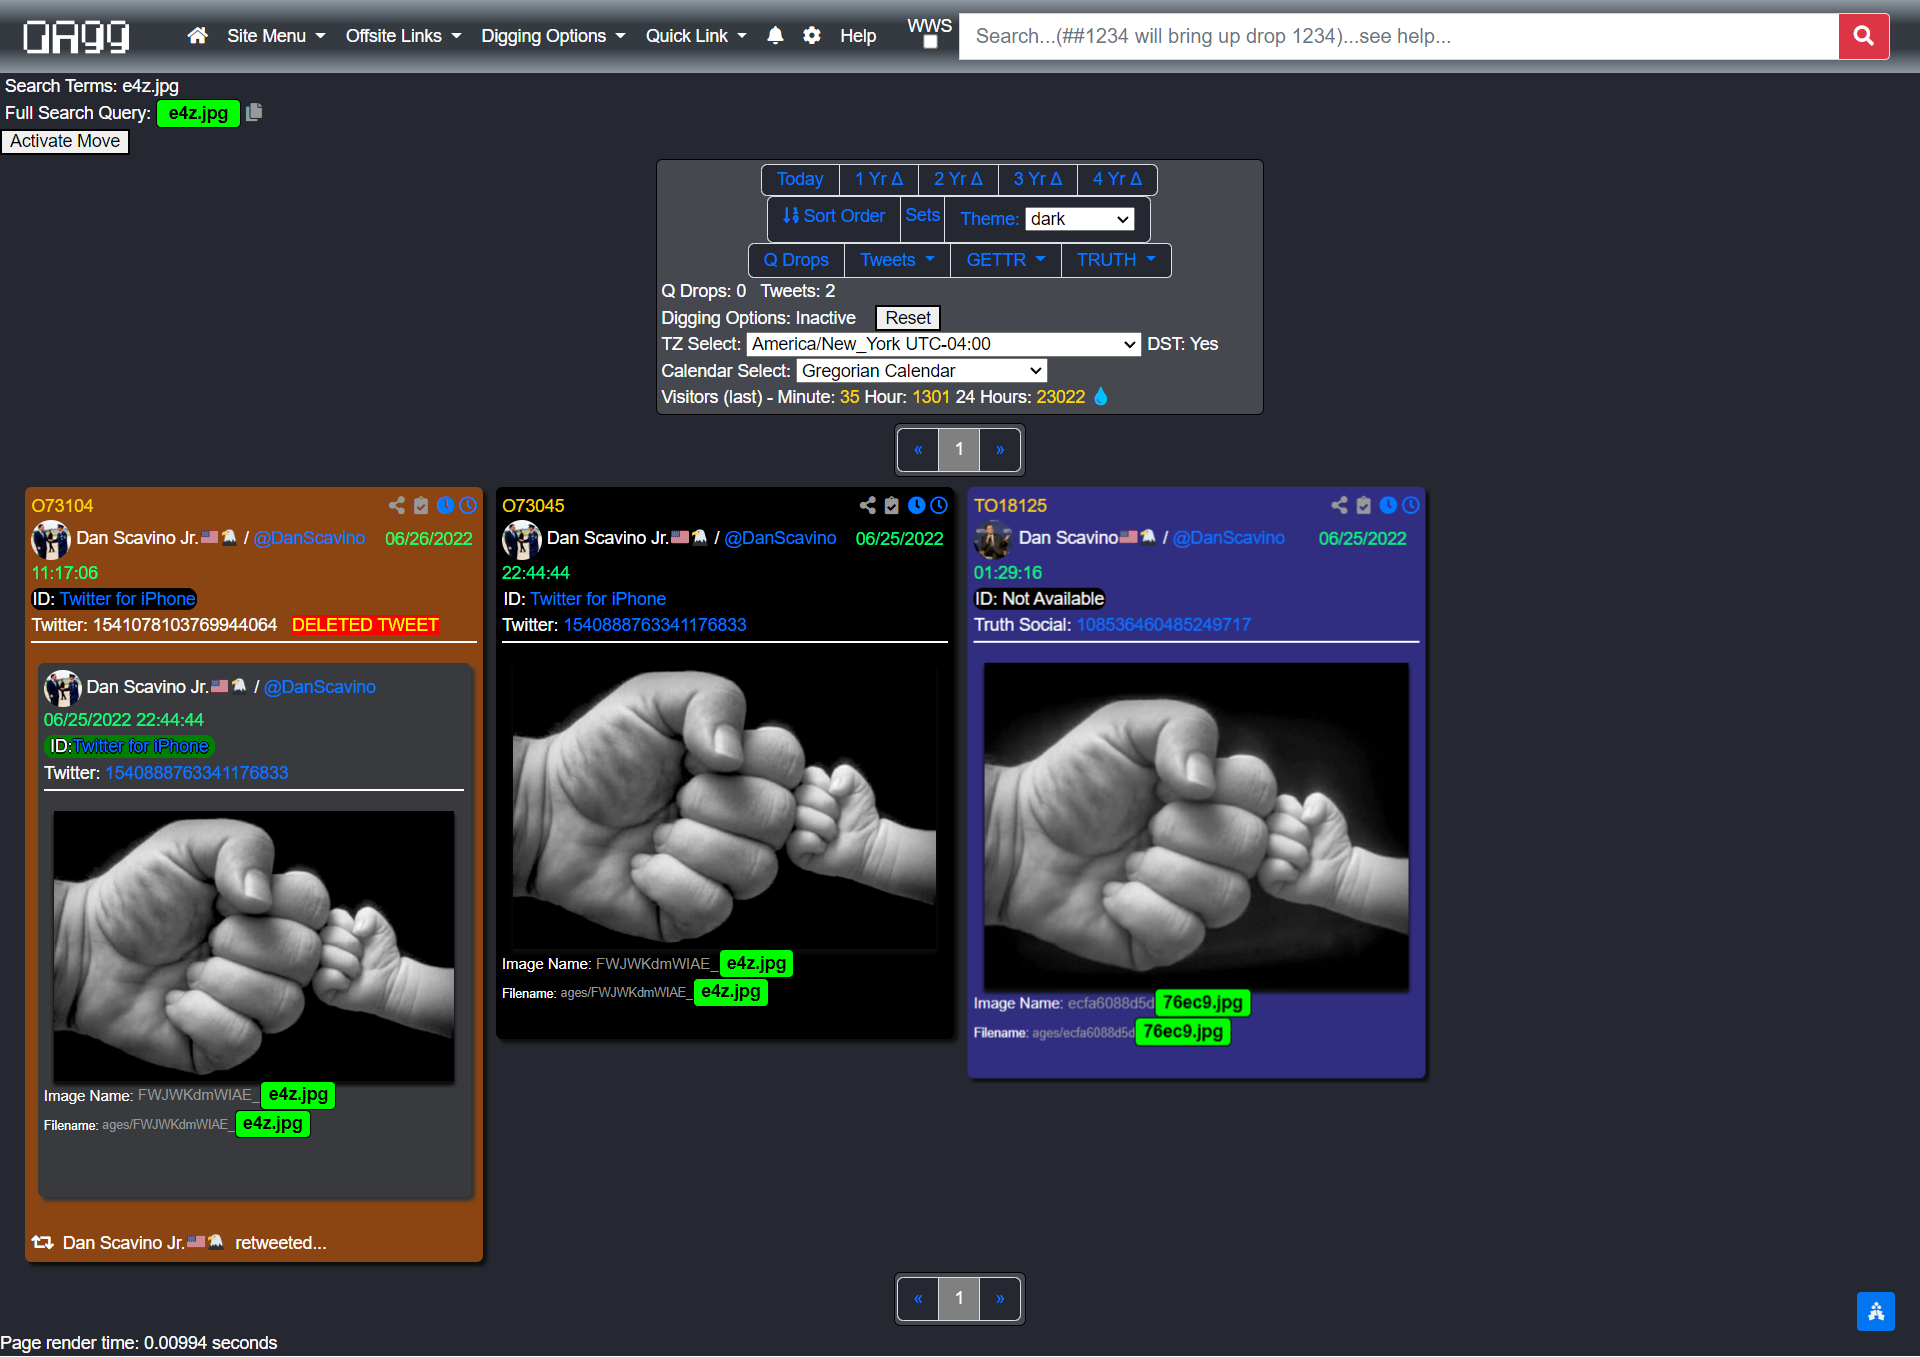Open fist bump image in retweeted post O73104
Viewport: 1920px width, 1357px height.
[x=254, y=946]
